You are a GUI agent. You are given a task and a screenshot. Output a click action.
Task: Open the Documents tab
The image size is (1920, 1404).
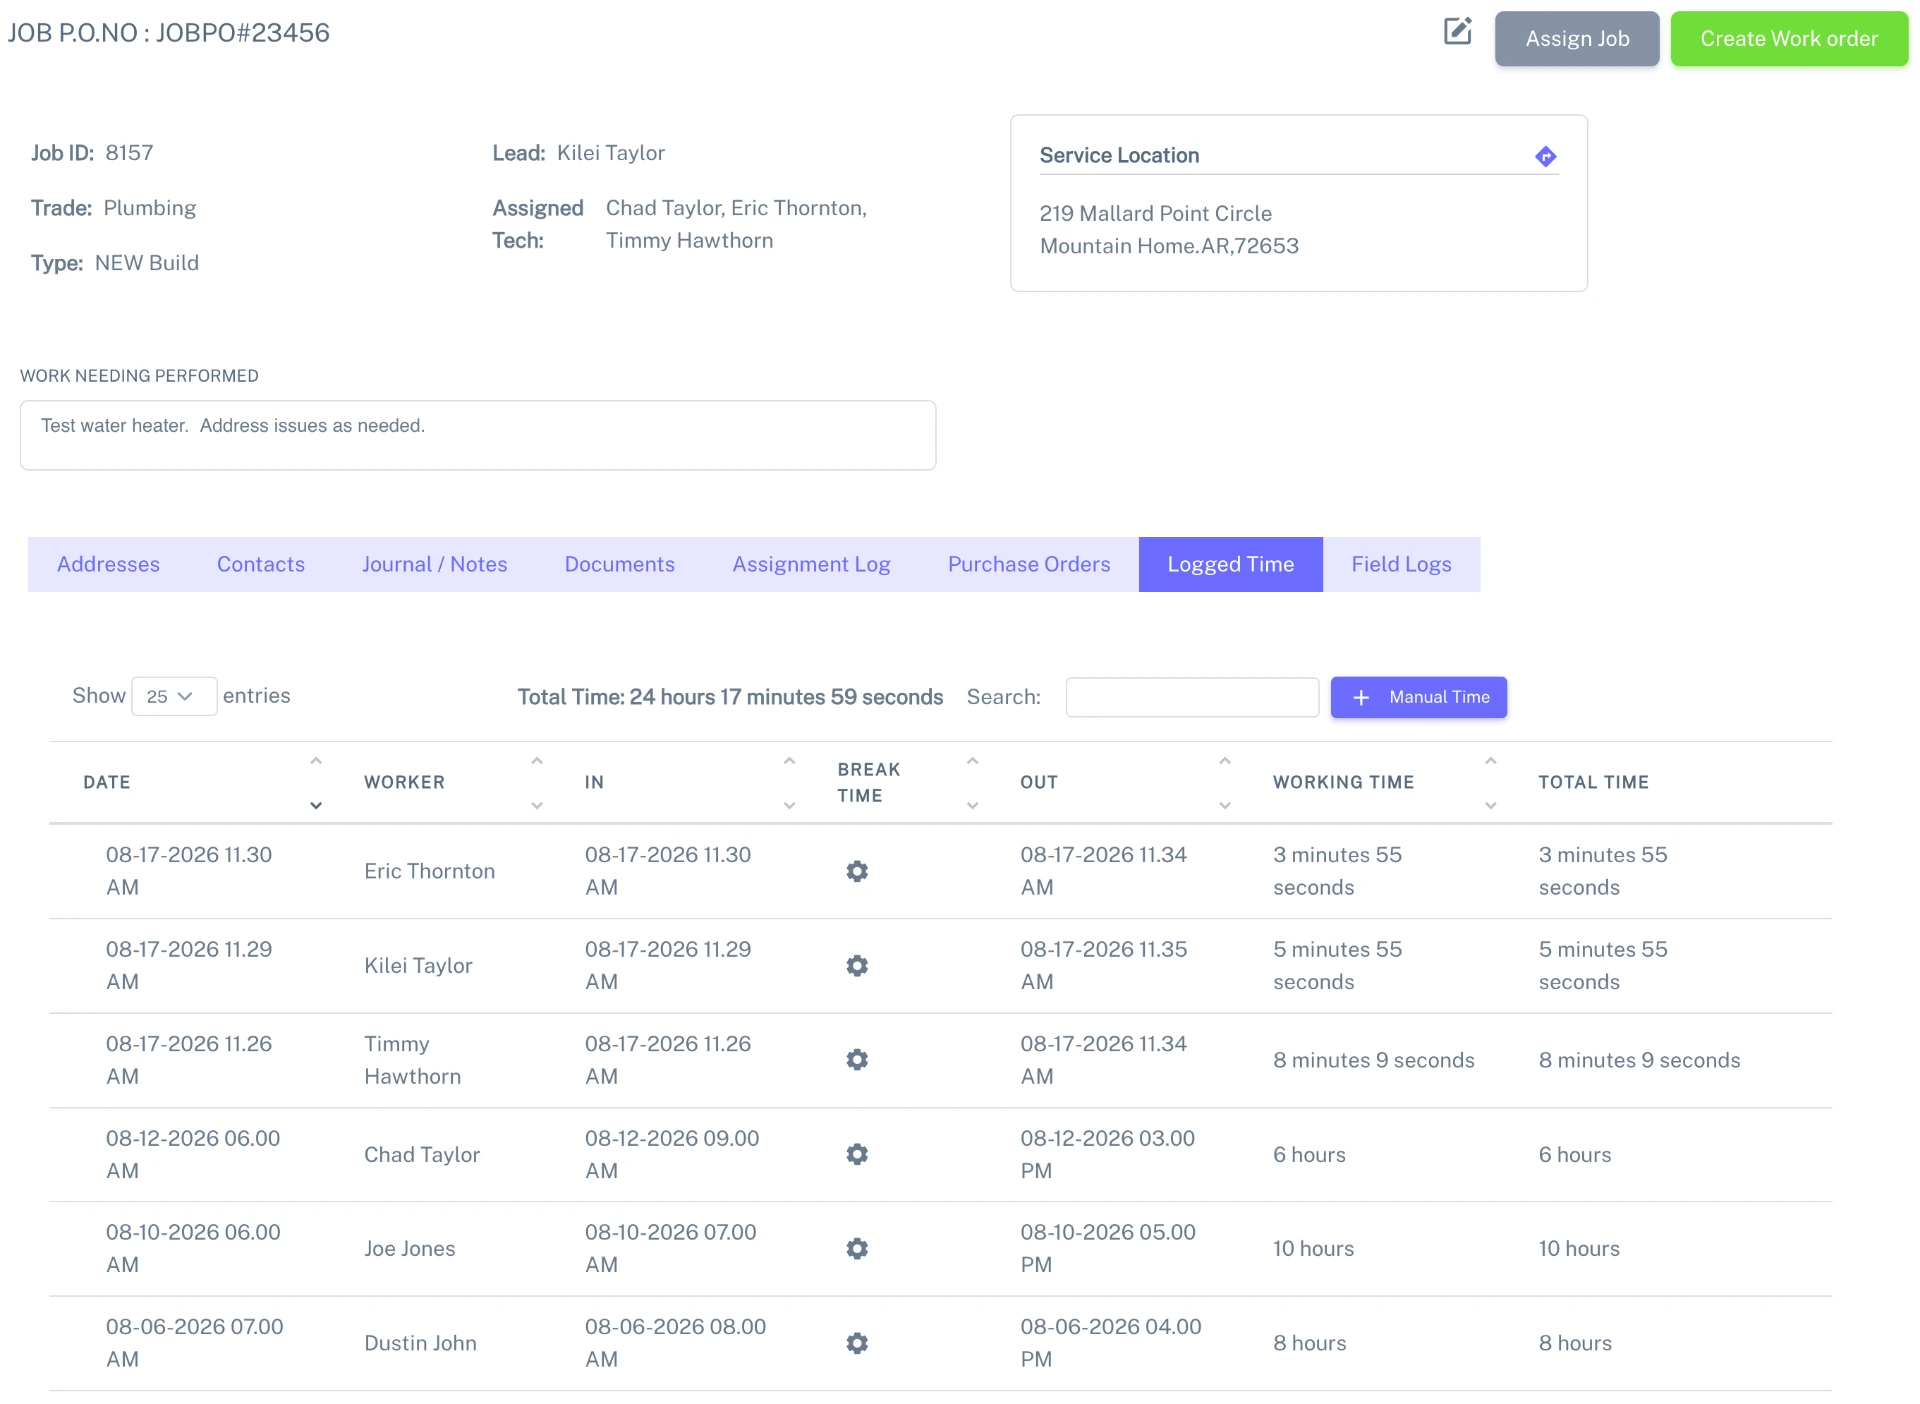(x=620, y=564)
